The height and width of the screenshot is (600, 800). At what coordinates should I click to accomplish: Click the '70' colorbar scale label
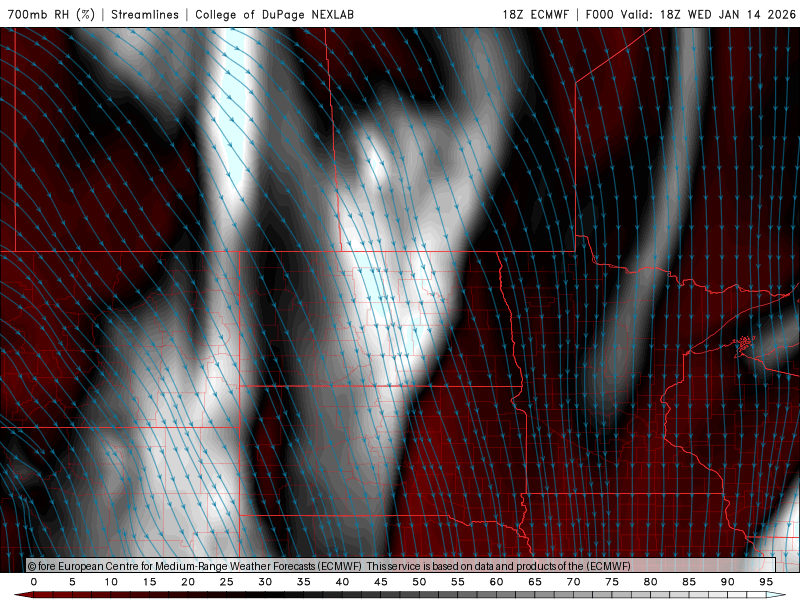coord(573,582)
